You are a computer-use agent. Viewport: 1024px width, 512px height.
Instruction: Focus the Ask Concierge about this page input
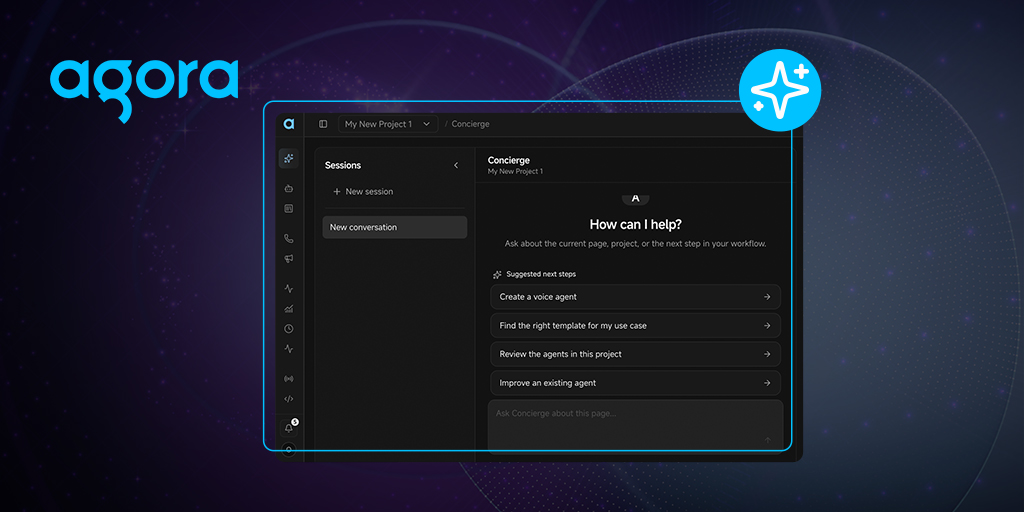[635, 426]
